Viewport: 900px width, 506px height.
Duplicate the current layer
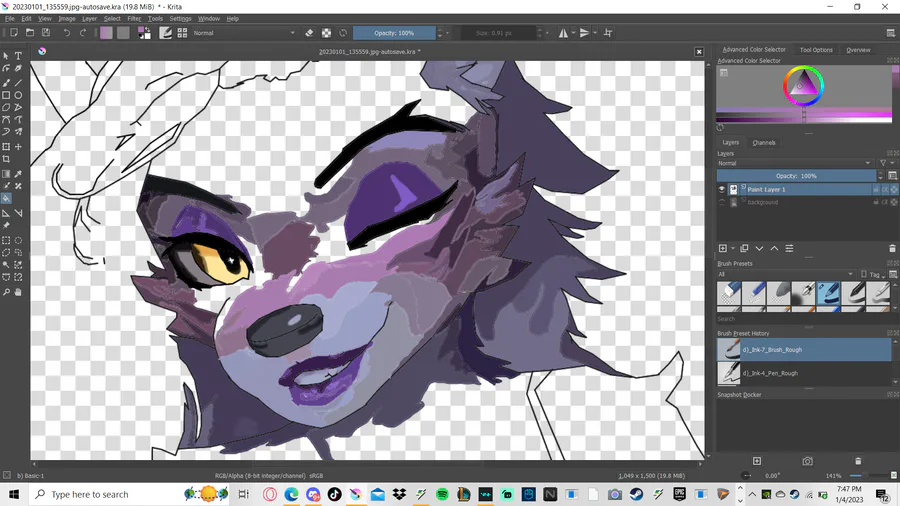point(744,248)
